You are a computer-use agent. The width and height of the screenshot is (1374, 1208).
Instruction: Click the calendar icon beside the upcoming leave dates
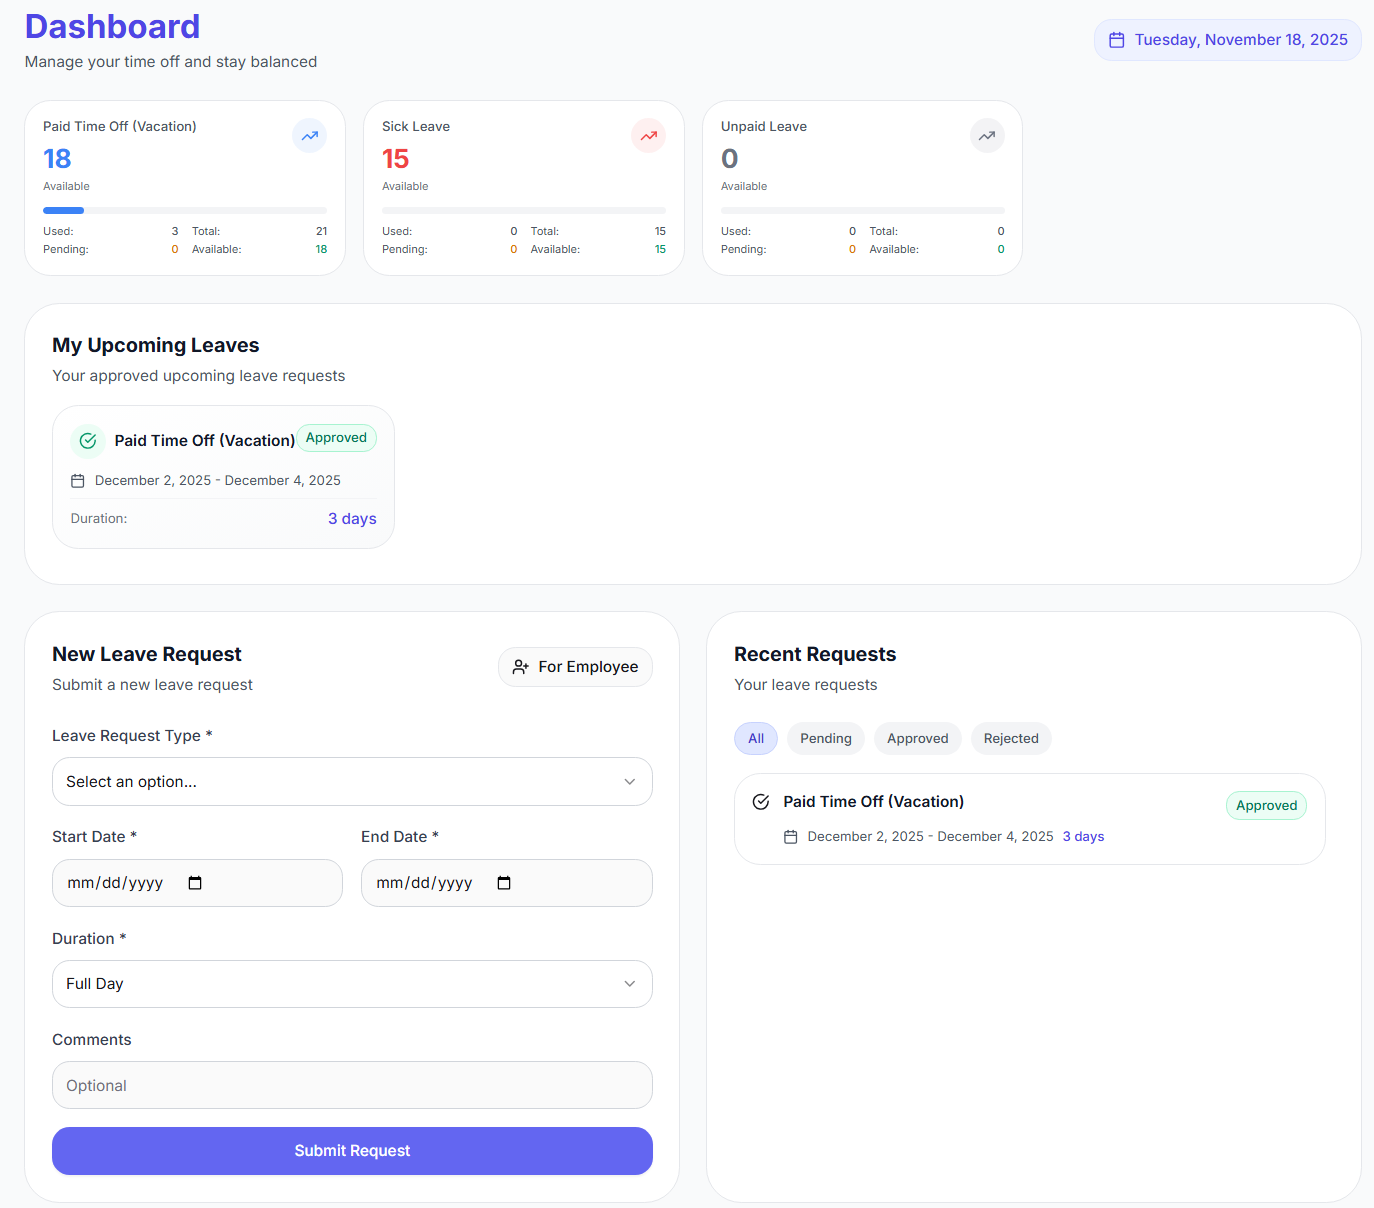pyautogui.click(x=78, y=480)
